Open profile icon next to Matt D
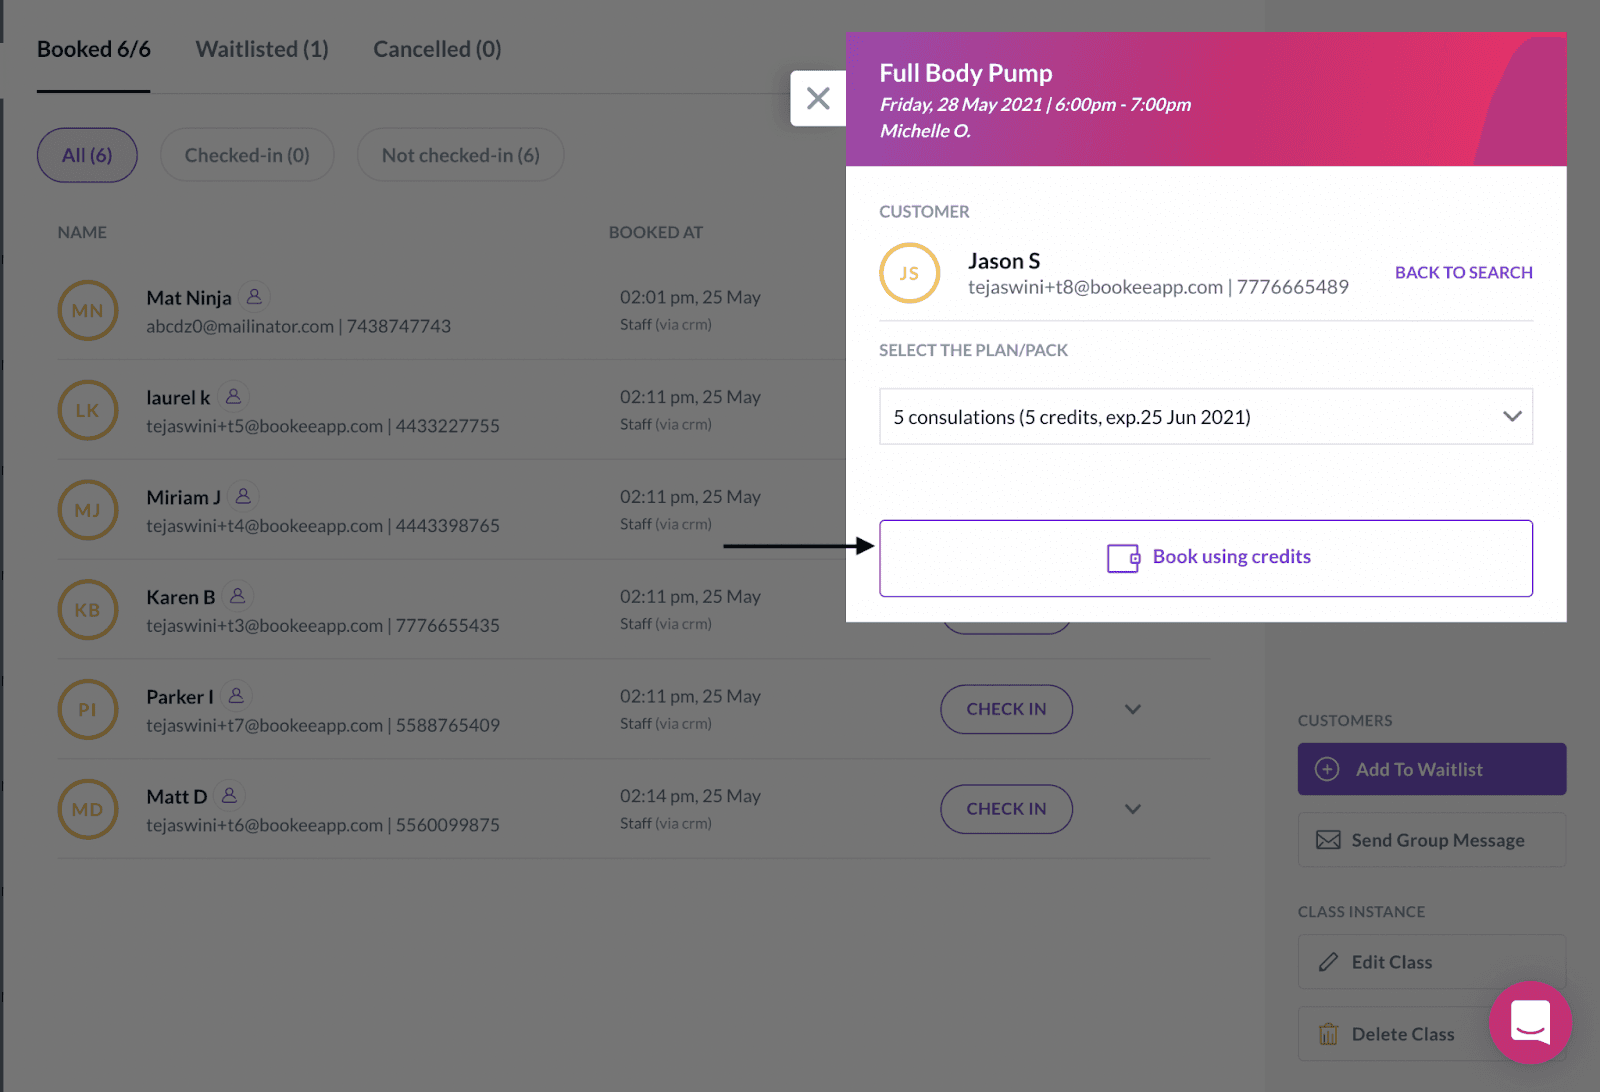Viewport: 1600px width, 1092px height. [229, 795]
